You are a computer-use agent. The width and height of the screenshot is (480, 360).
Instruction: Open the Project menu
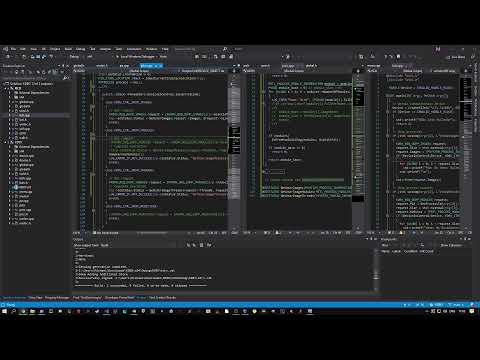(x=55, y=49)
